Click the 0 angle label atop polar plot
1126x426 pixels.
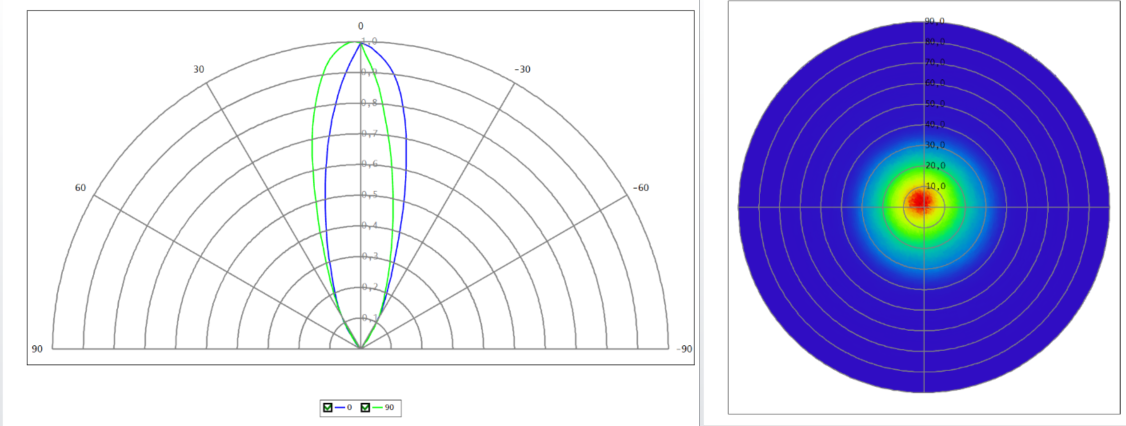(360, 26)
